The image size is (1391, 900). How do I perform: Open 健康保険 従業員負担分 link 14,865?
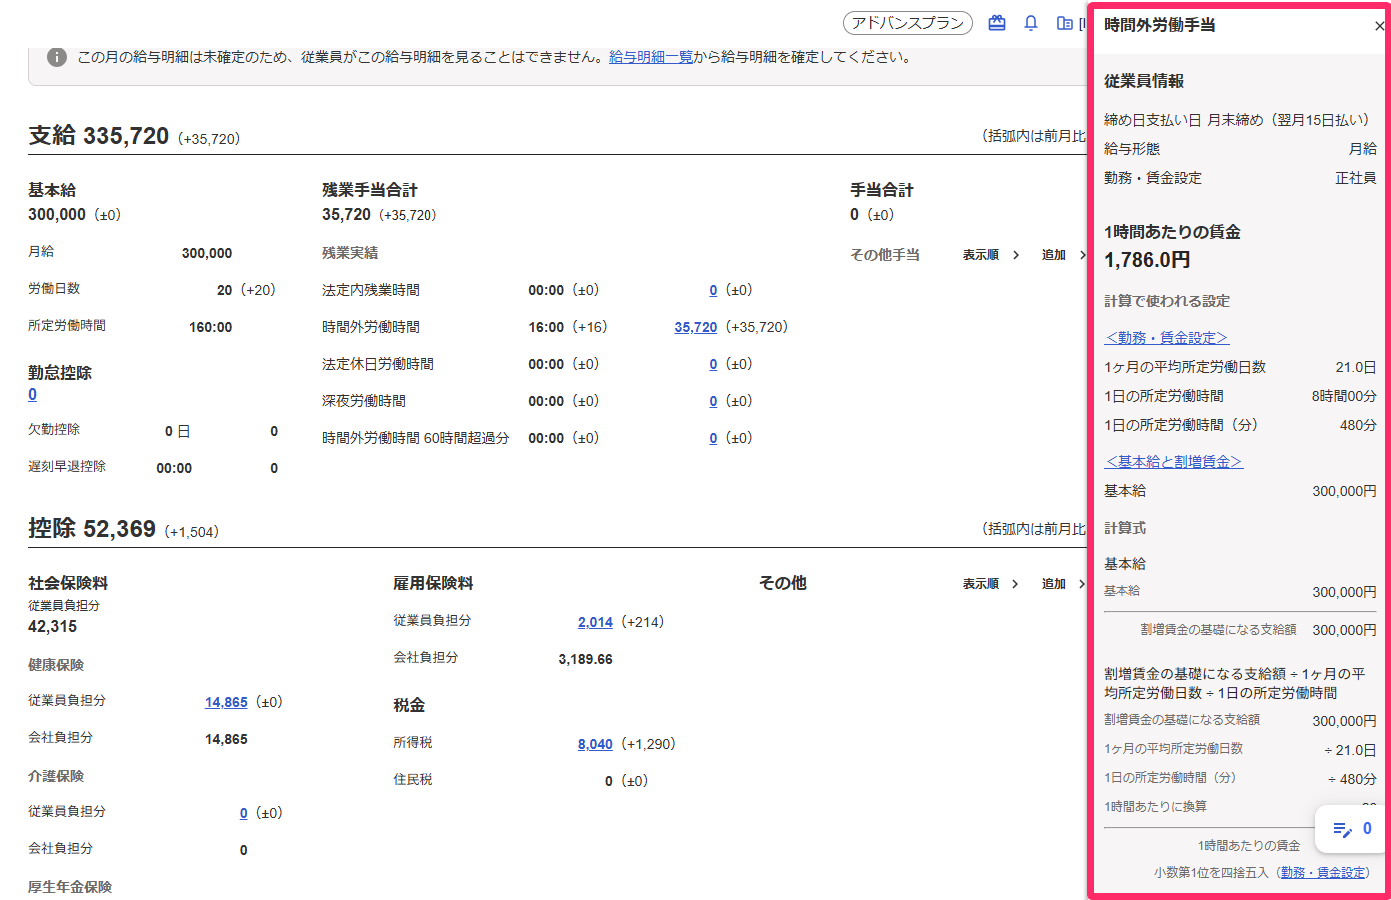tap(226, 702)
